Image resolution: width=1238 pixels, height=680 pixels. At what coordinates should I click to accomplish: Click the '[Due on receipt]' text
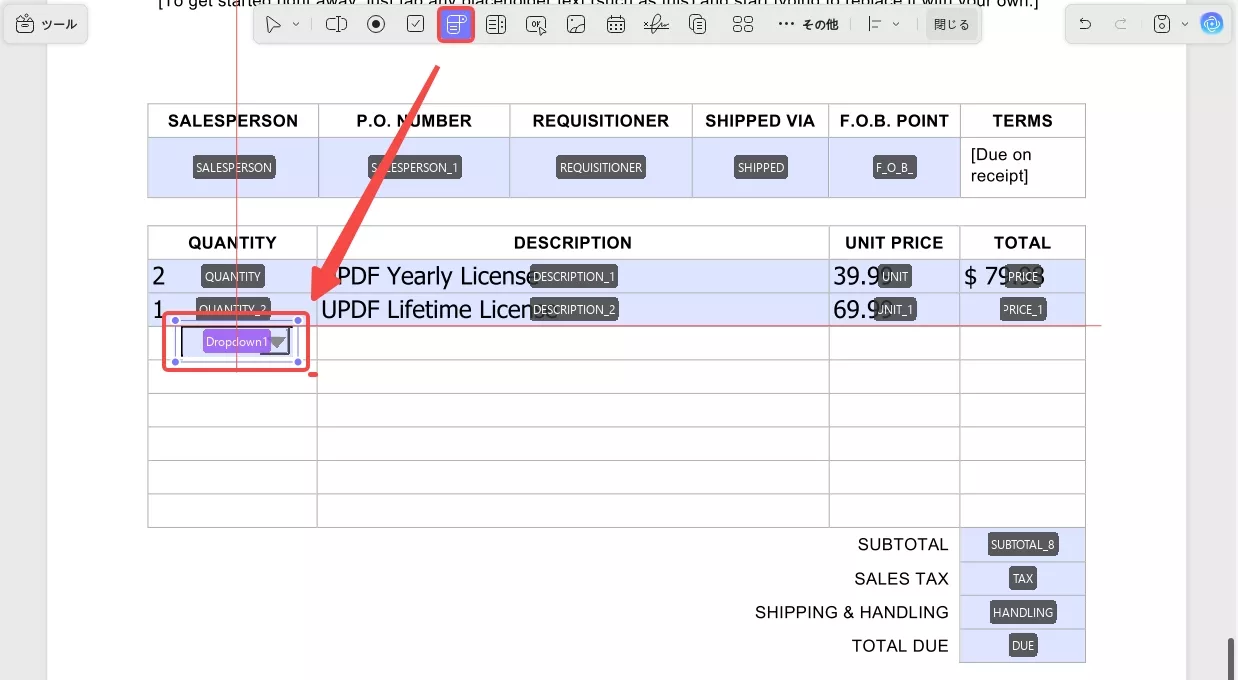(1001, 166)
